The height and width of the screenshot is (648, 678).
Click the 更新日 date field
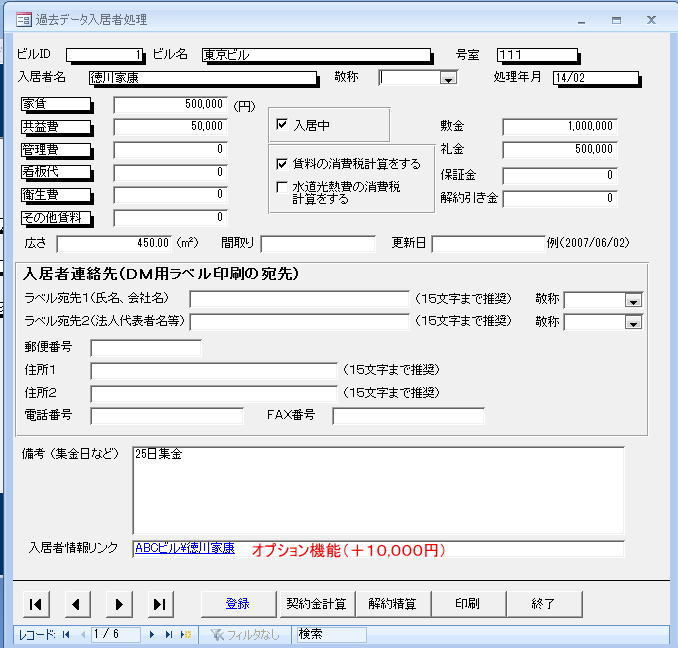coord(489,243)
